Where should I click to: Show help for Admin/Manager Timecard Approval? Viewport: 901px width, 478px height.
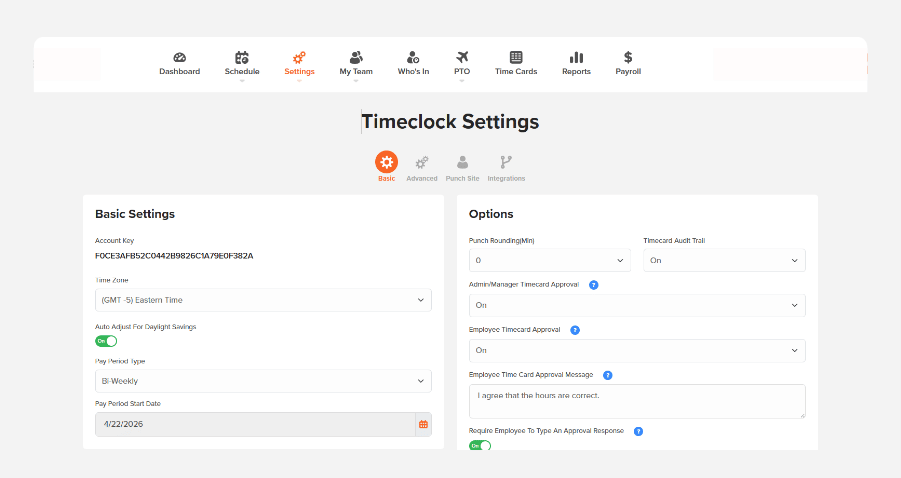594,285
